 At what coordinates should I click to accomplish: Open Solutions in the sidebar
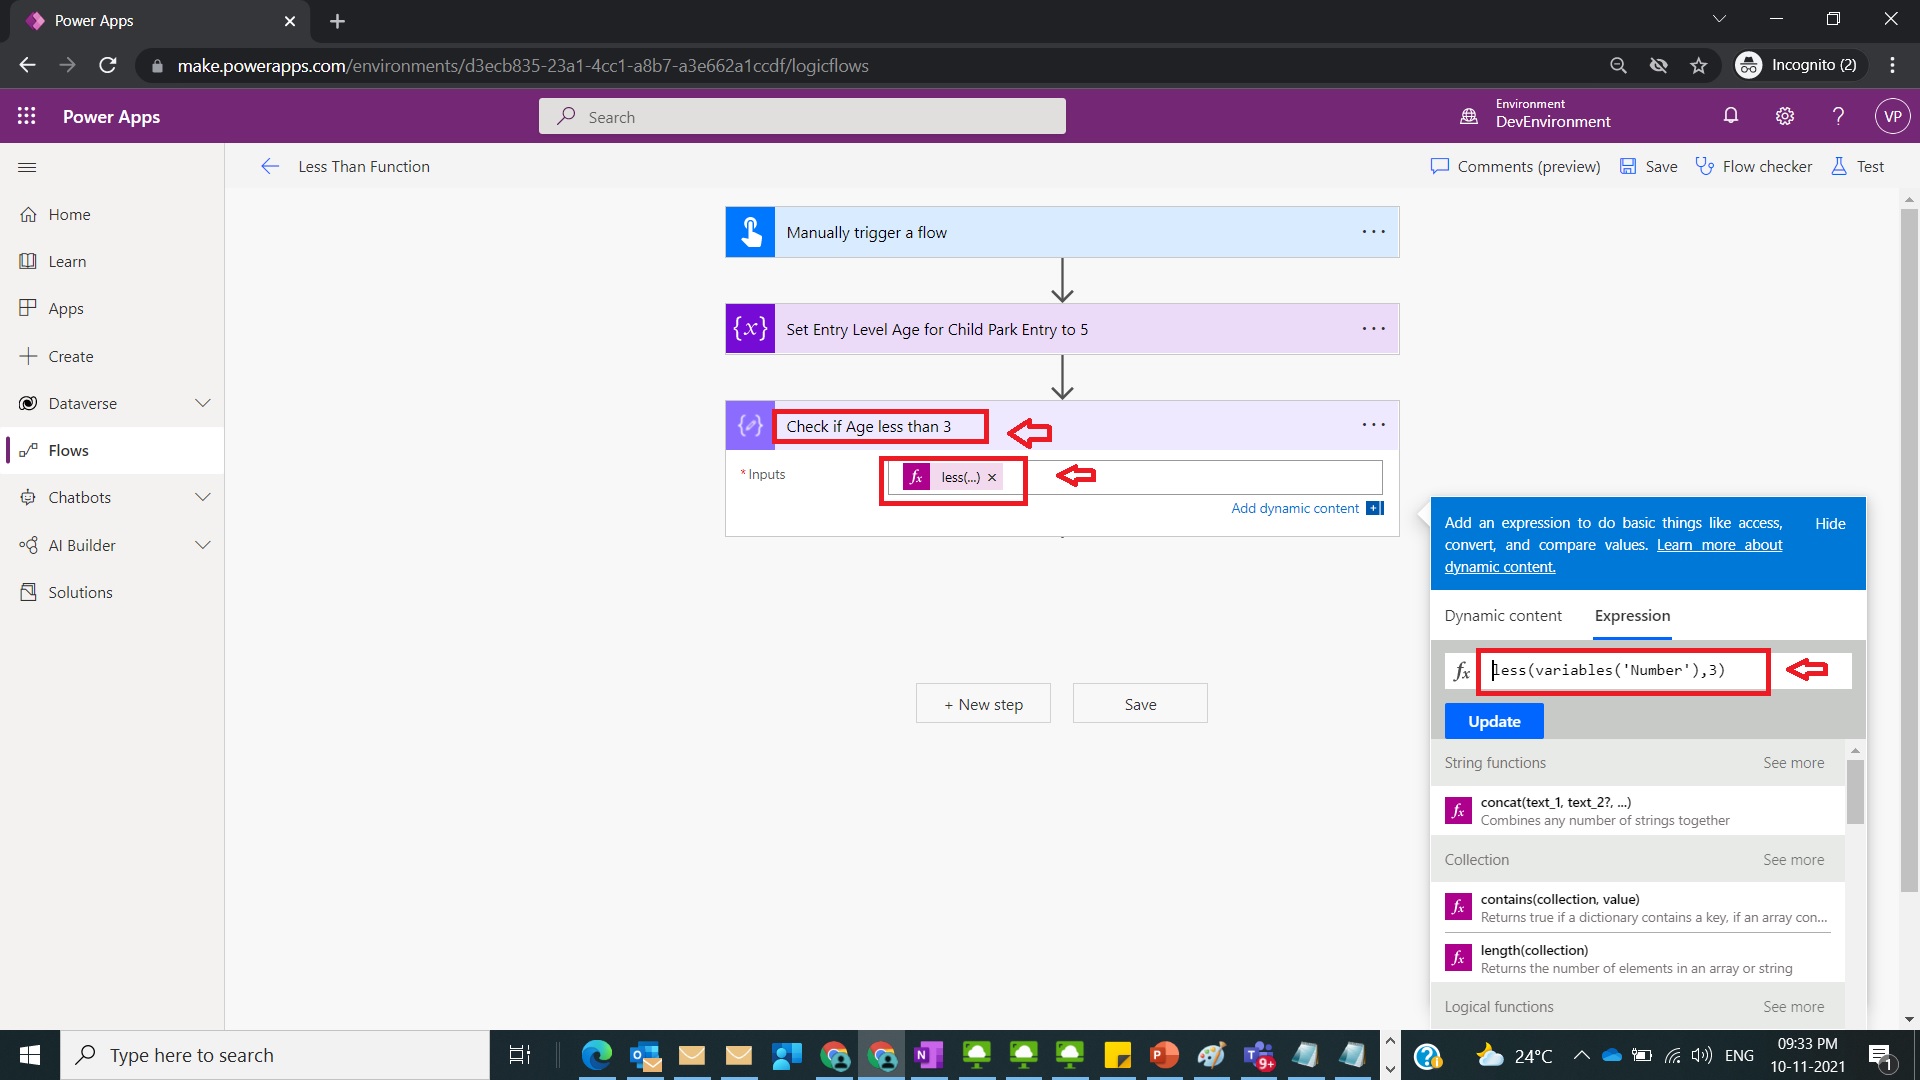click(80, 592)
